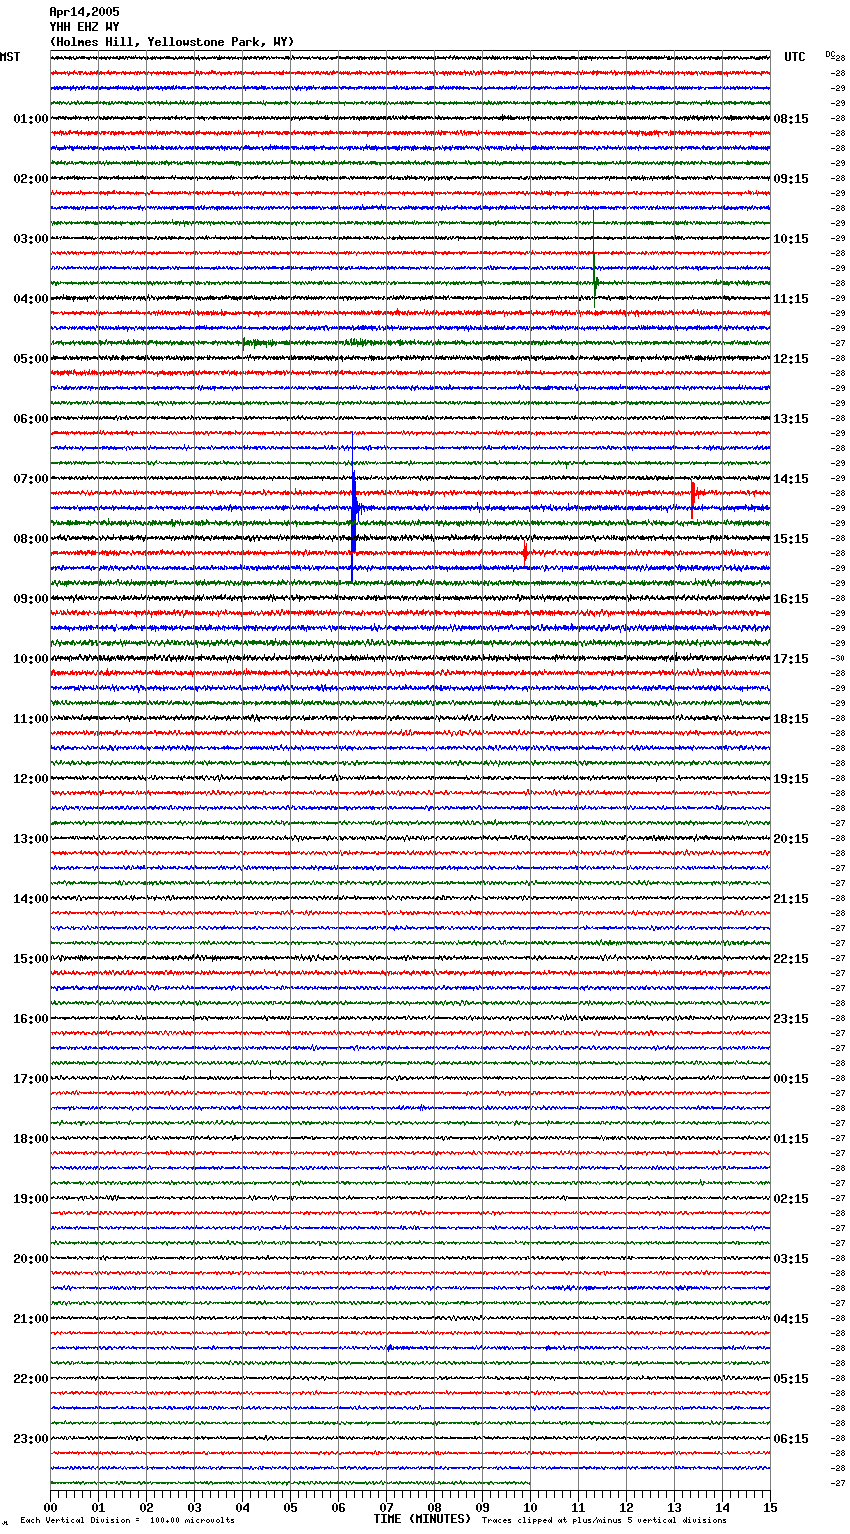Click the 15:15 UTC time label

tap(791, 539)
